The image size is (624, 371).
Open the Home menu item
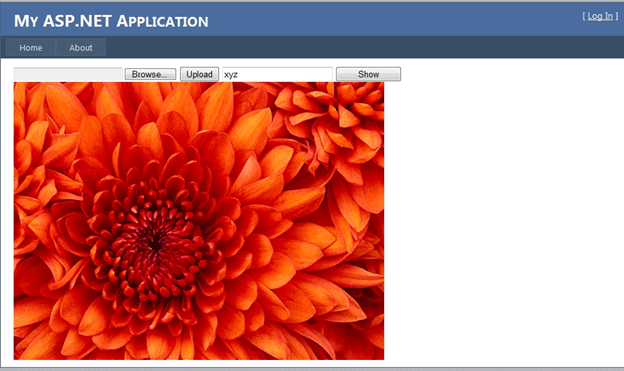tap(31, 48)
